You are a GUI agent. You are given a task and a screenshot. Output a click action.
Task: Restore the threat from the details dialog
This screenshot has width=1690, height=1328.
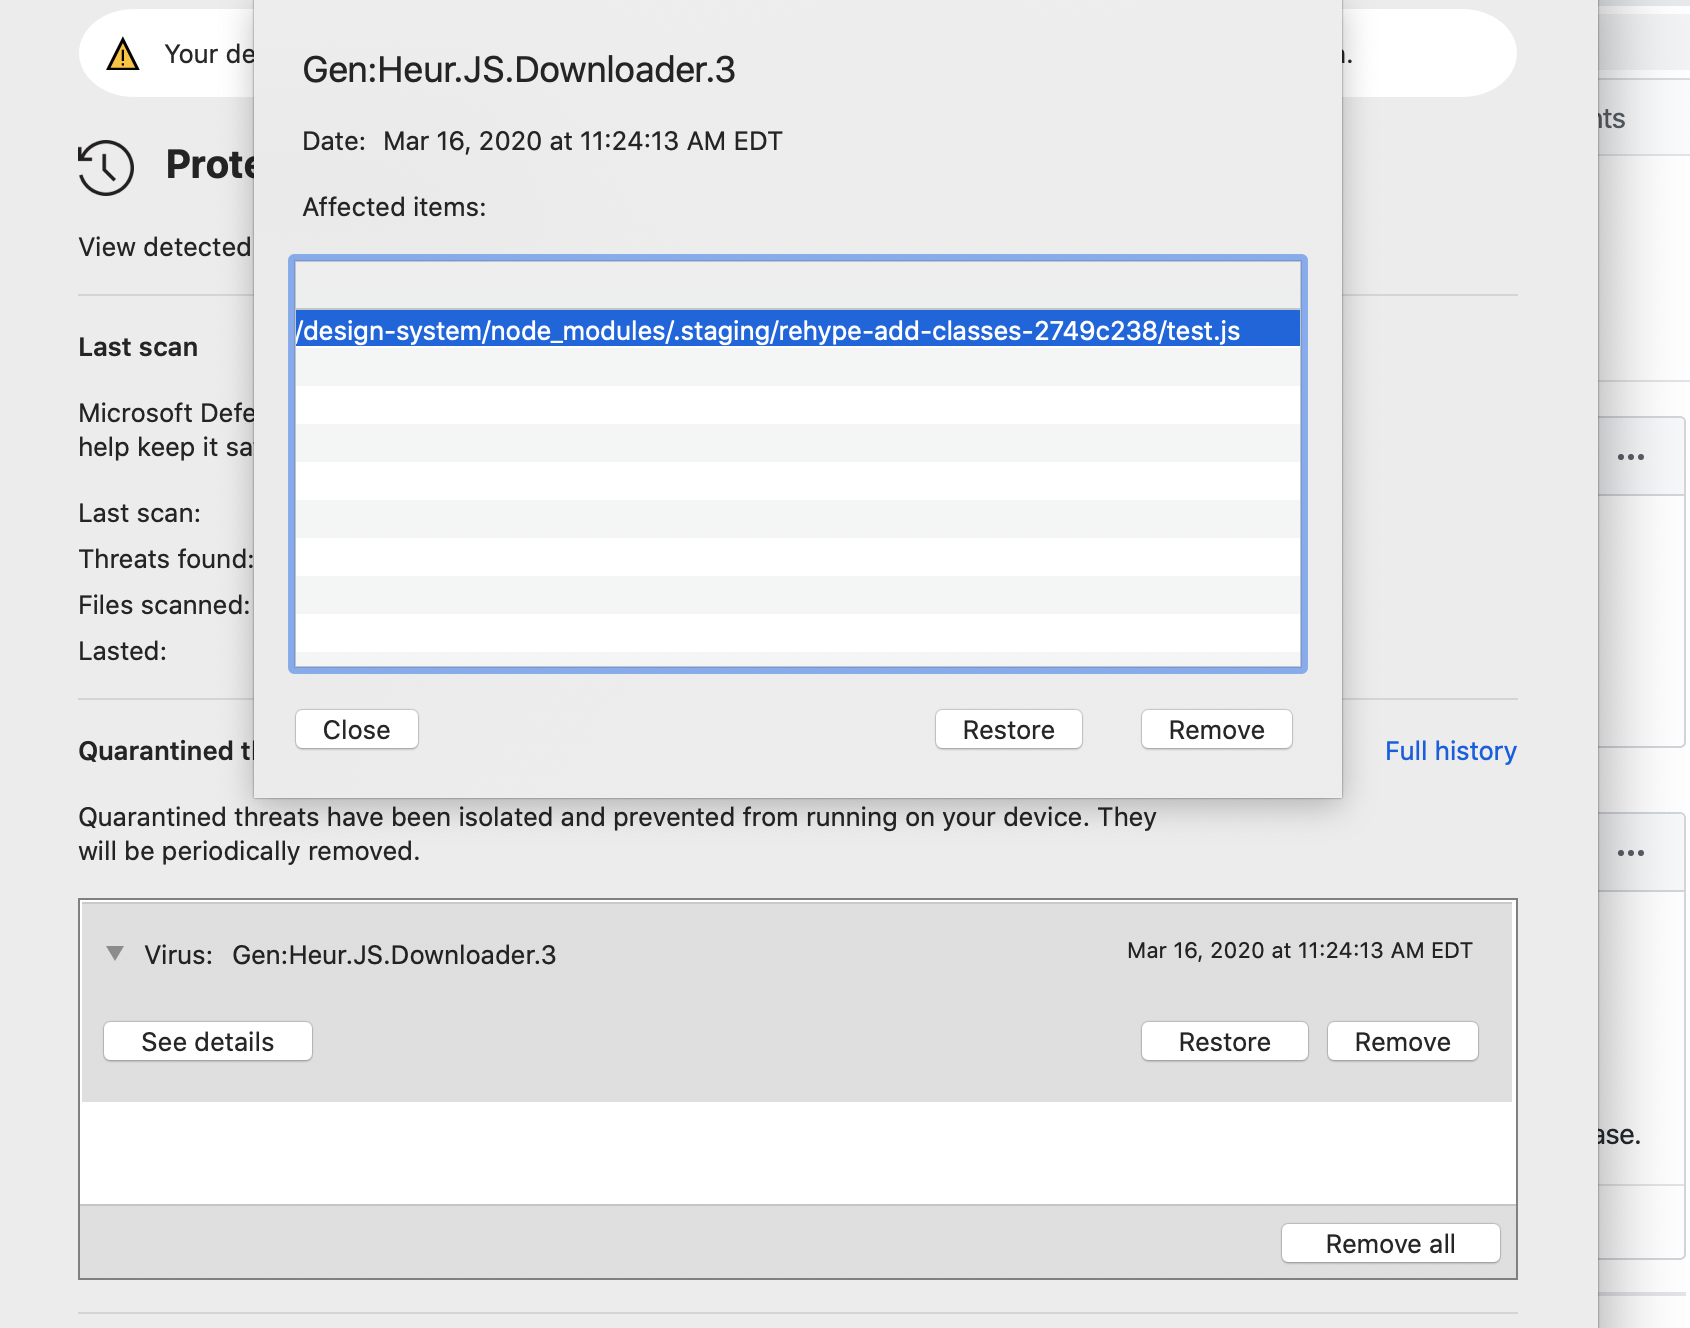coord(1009,729)
